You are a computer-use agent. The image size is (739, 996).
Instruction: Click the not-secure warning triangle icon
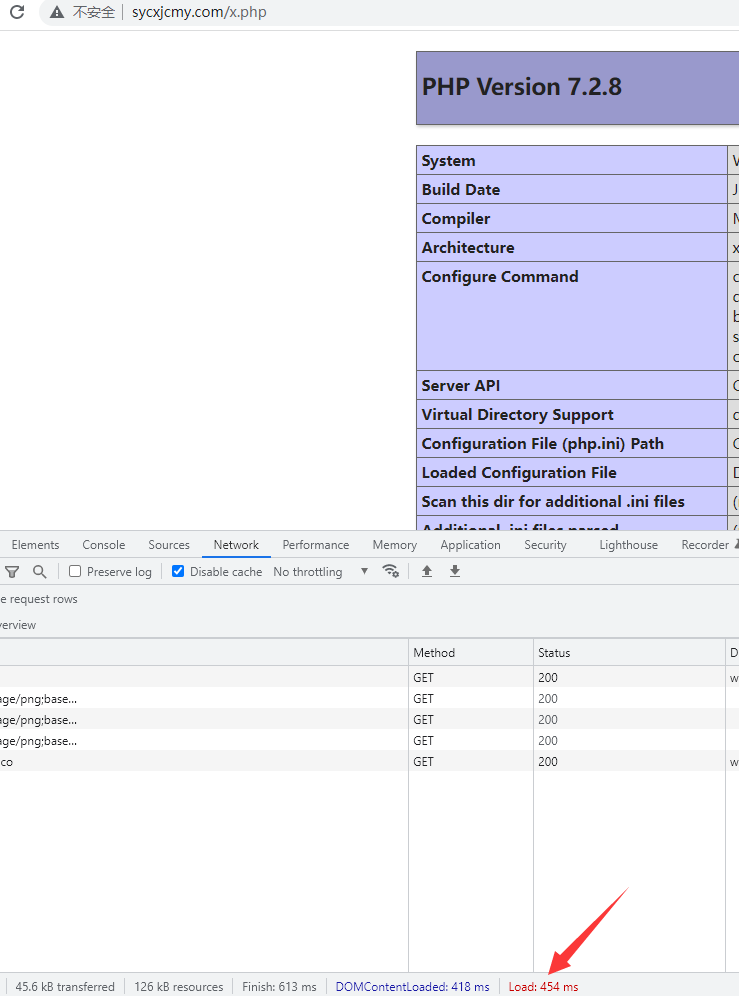tap(57, 13)
